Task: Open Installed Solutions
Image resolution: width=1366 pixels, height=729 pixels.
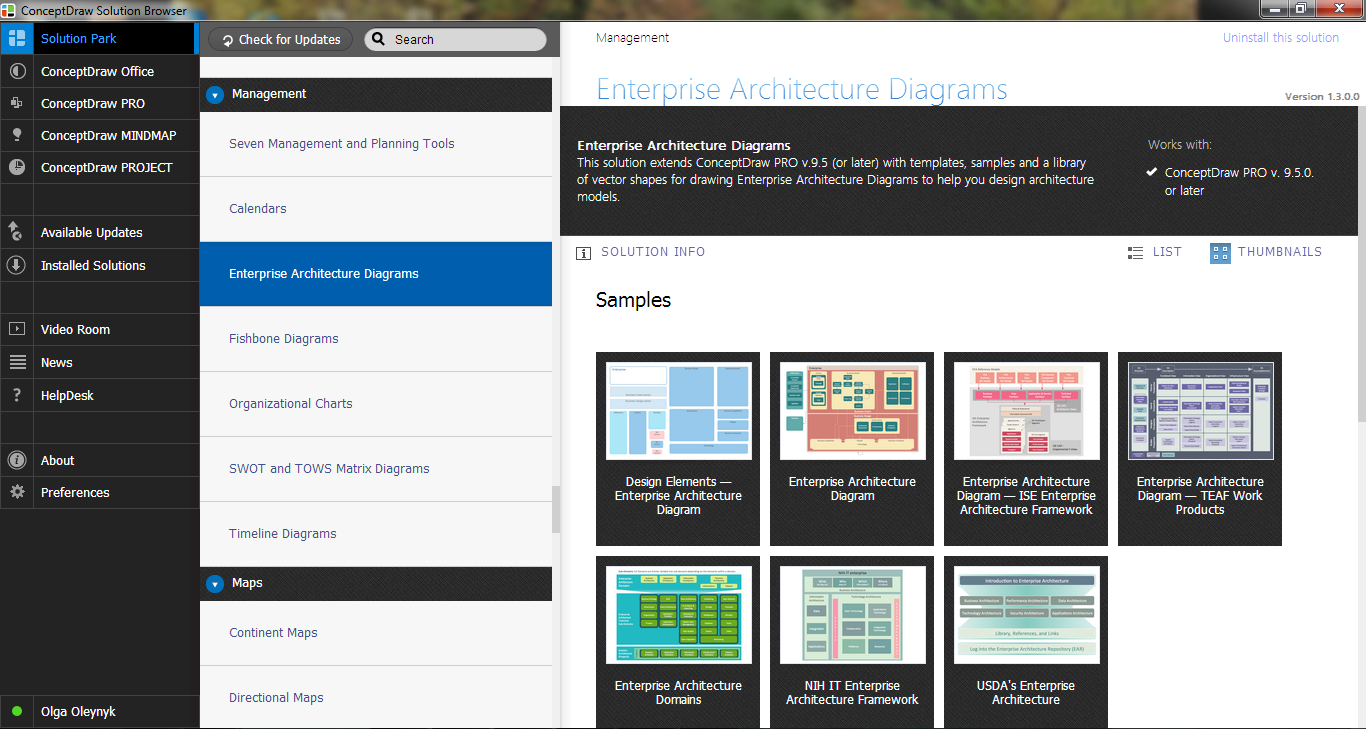Action: [98, 265]
